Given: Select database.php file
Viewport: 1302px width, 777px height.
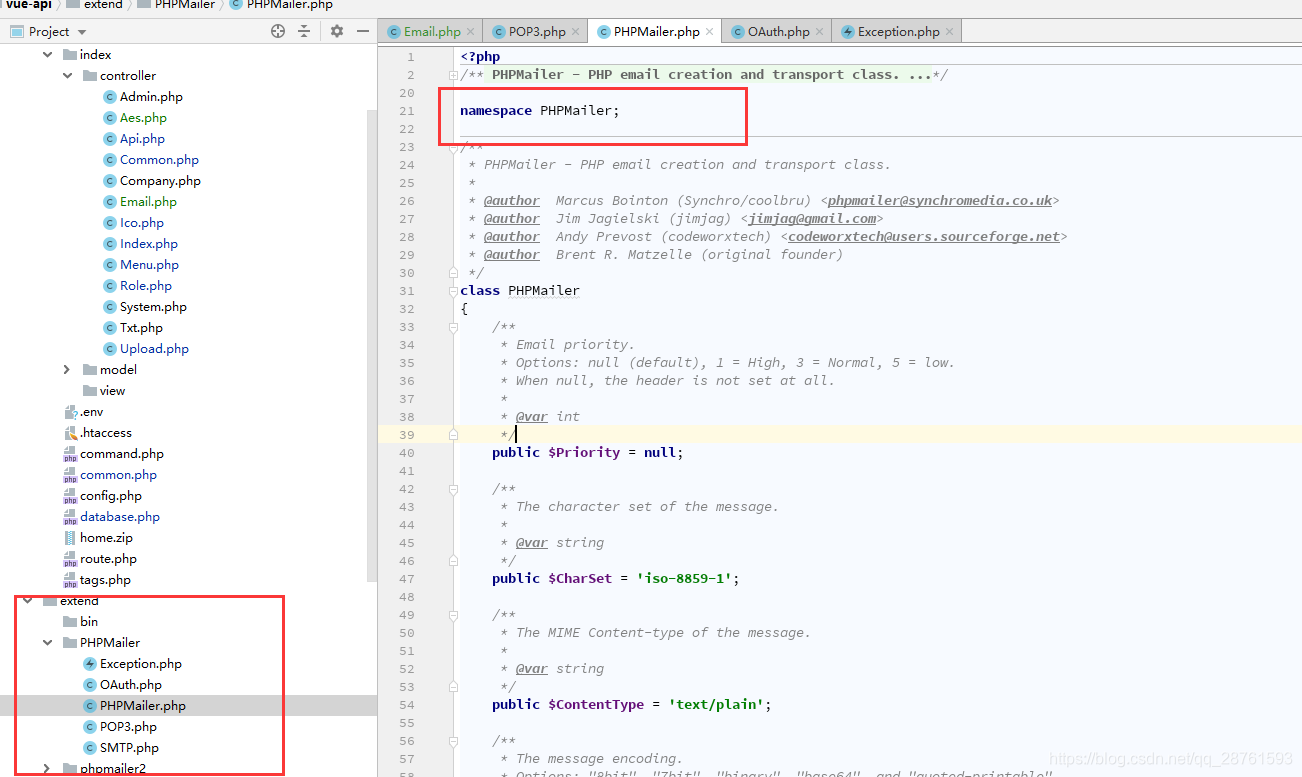Looking at the screenshot, I should click(111, 517).
